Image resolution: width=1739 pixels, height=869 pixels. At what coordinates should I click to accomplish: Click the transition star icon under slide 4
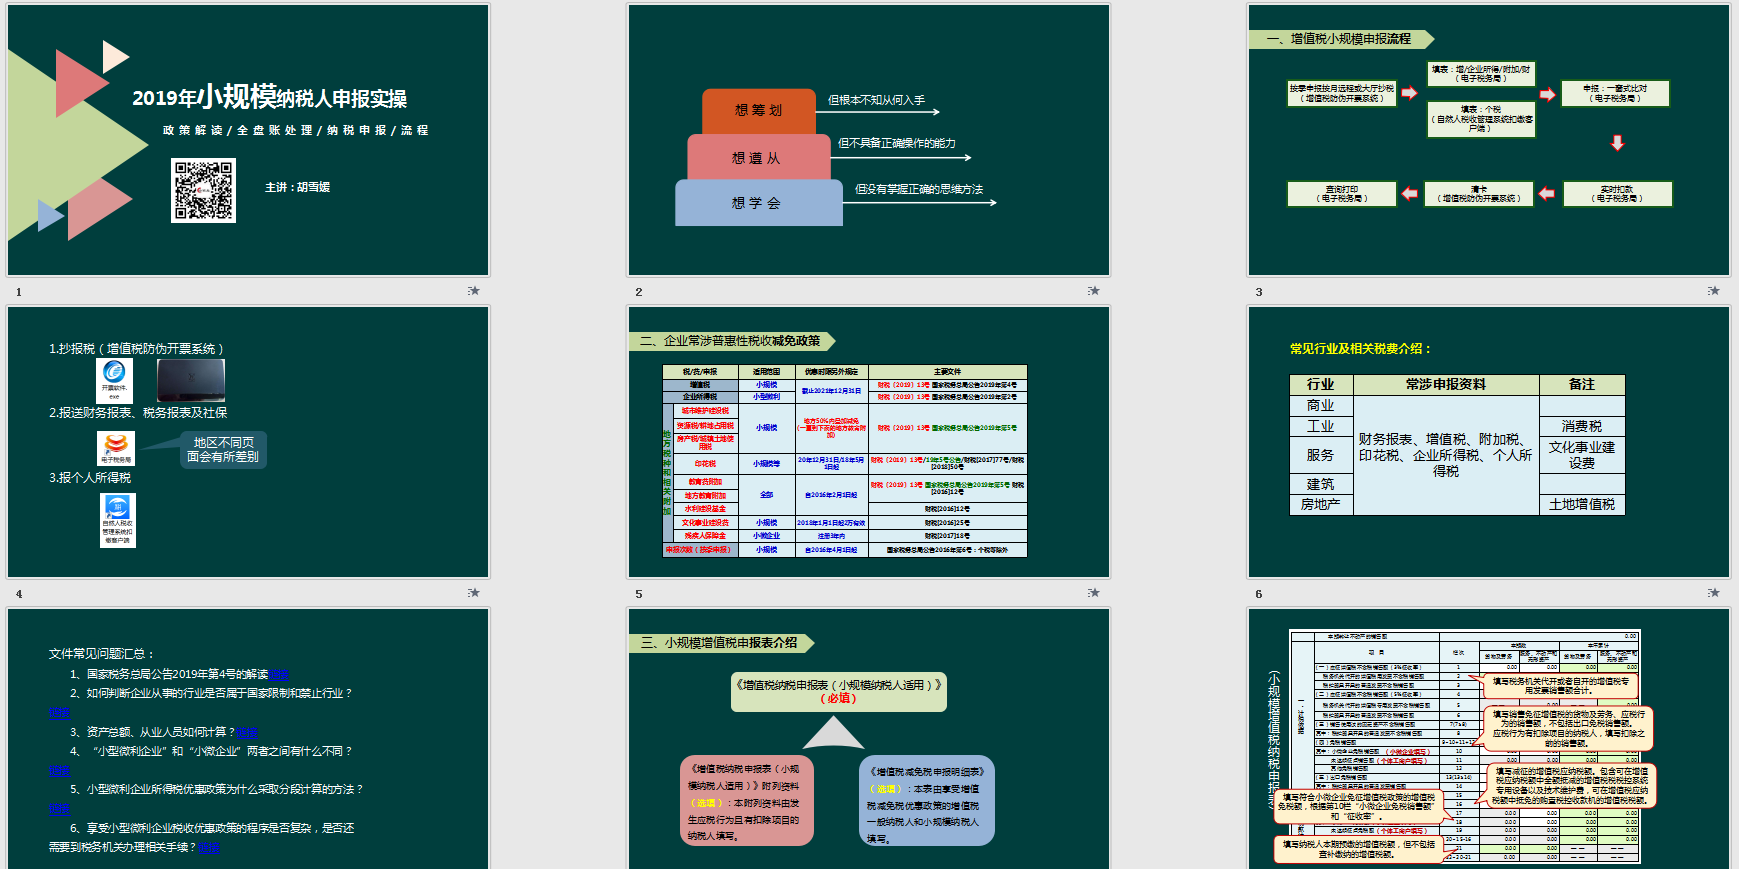point(473,593)
